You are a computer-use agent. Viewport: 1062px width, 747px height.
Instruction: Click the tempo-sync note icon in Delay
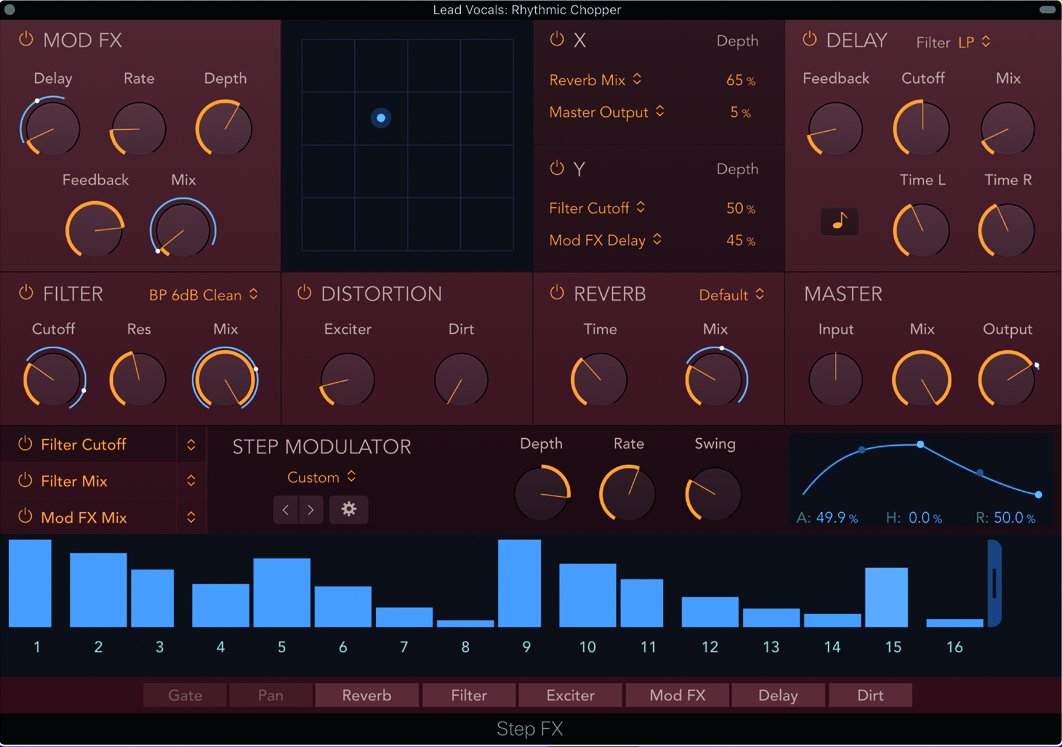tap(840, 219)
